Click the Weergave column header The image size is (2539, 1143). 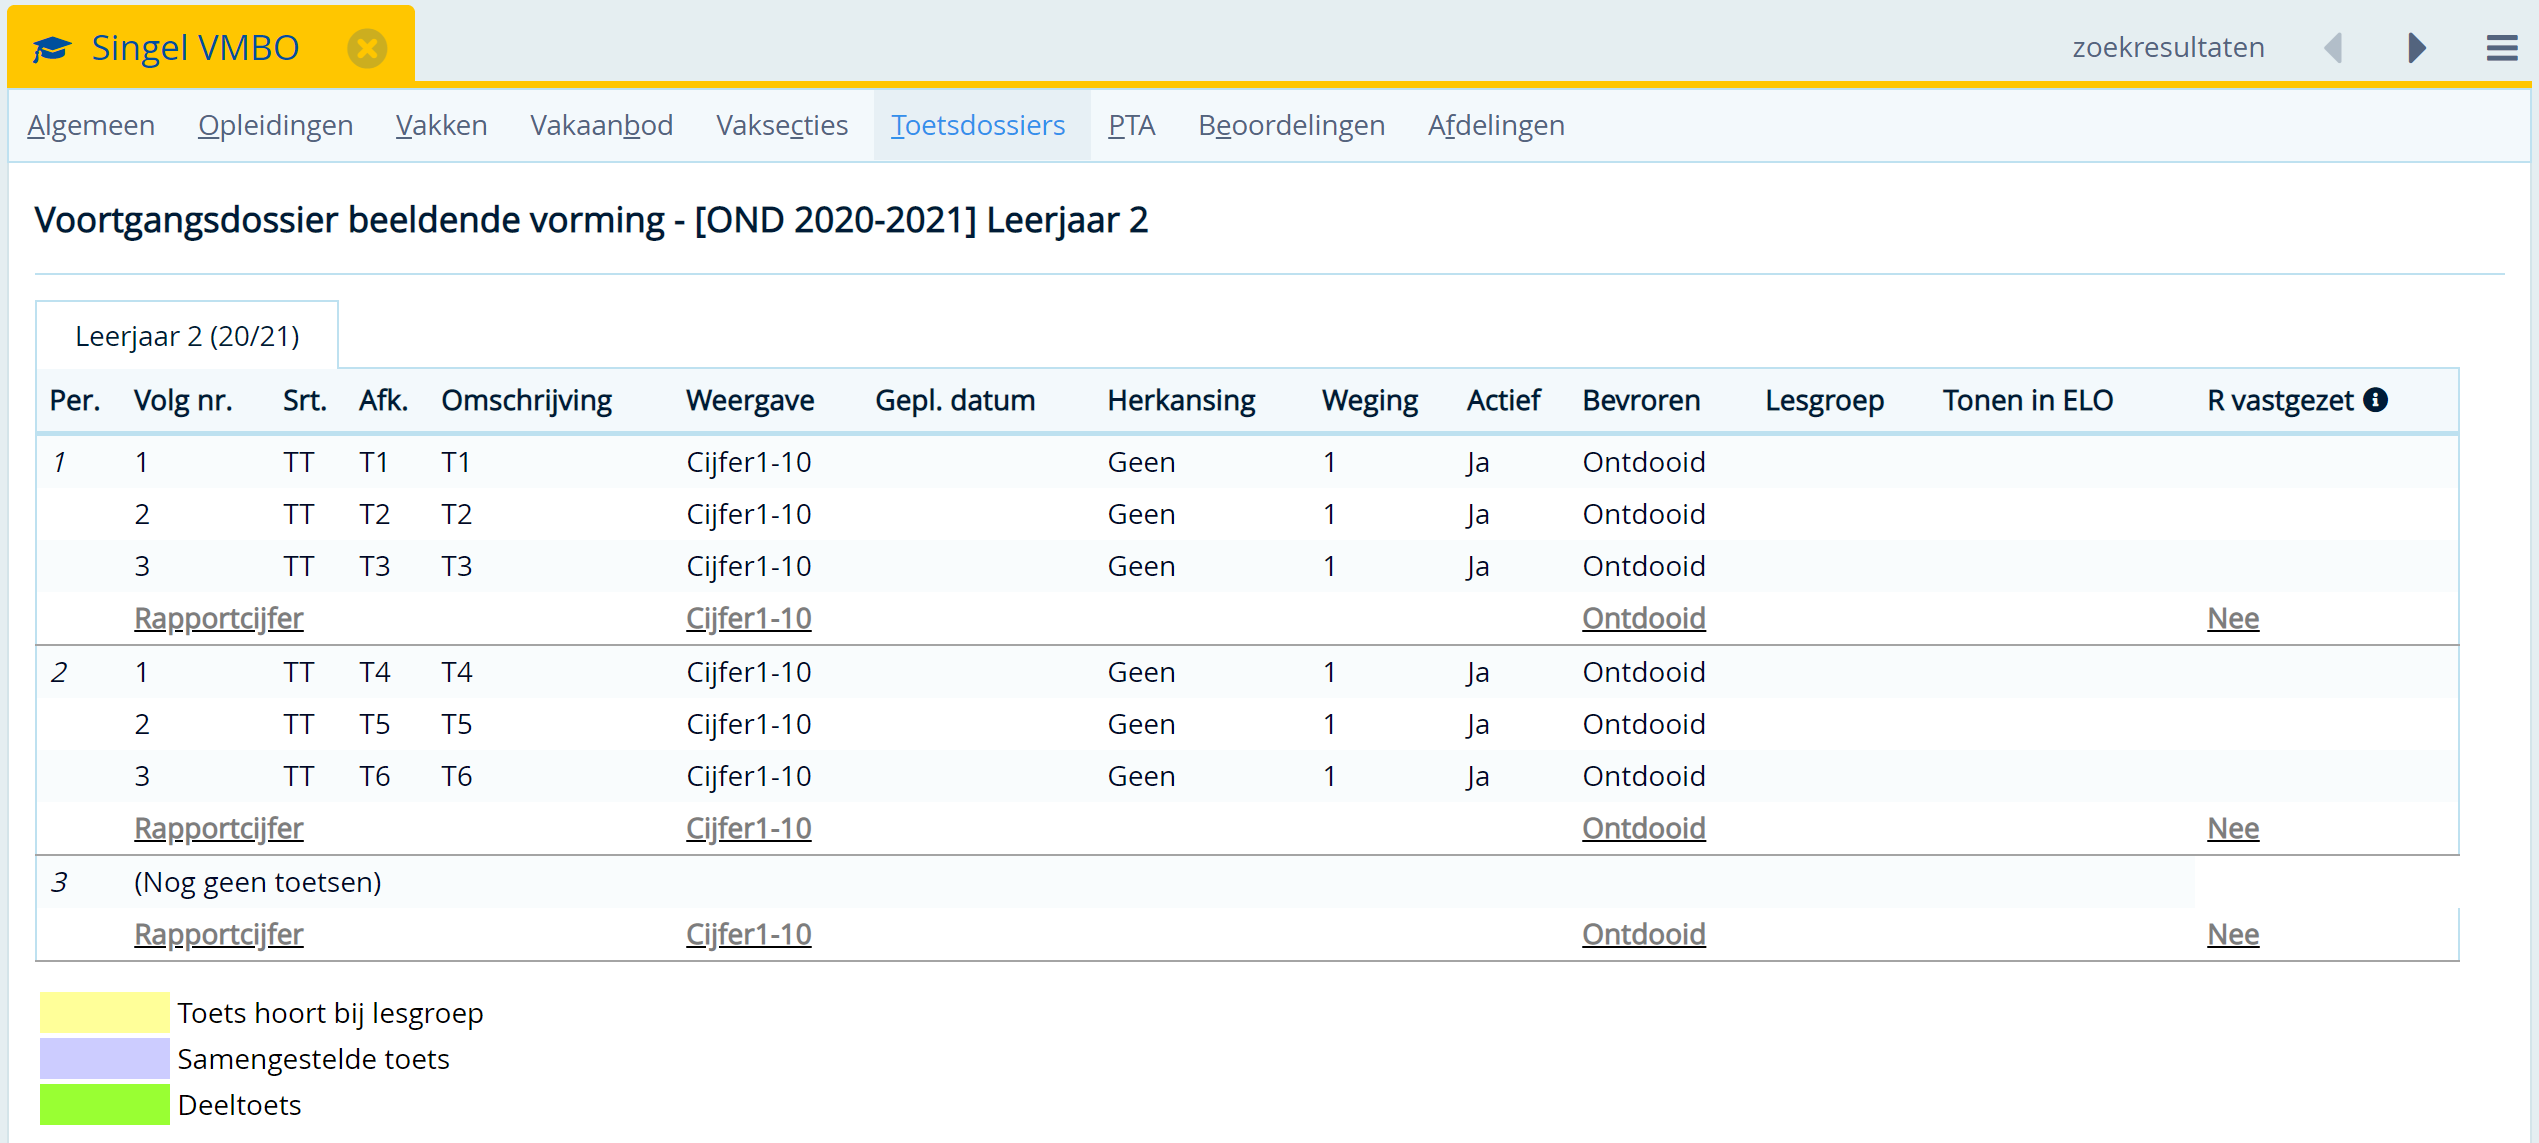click(750, 400)
